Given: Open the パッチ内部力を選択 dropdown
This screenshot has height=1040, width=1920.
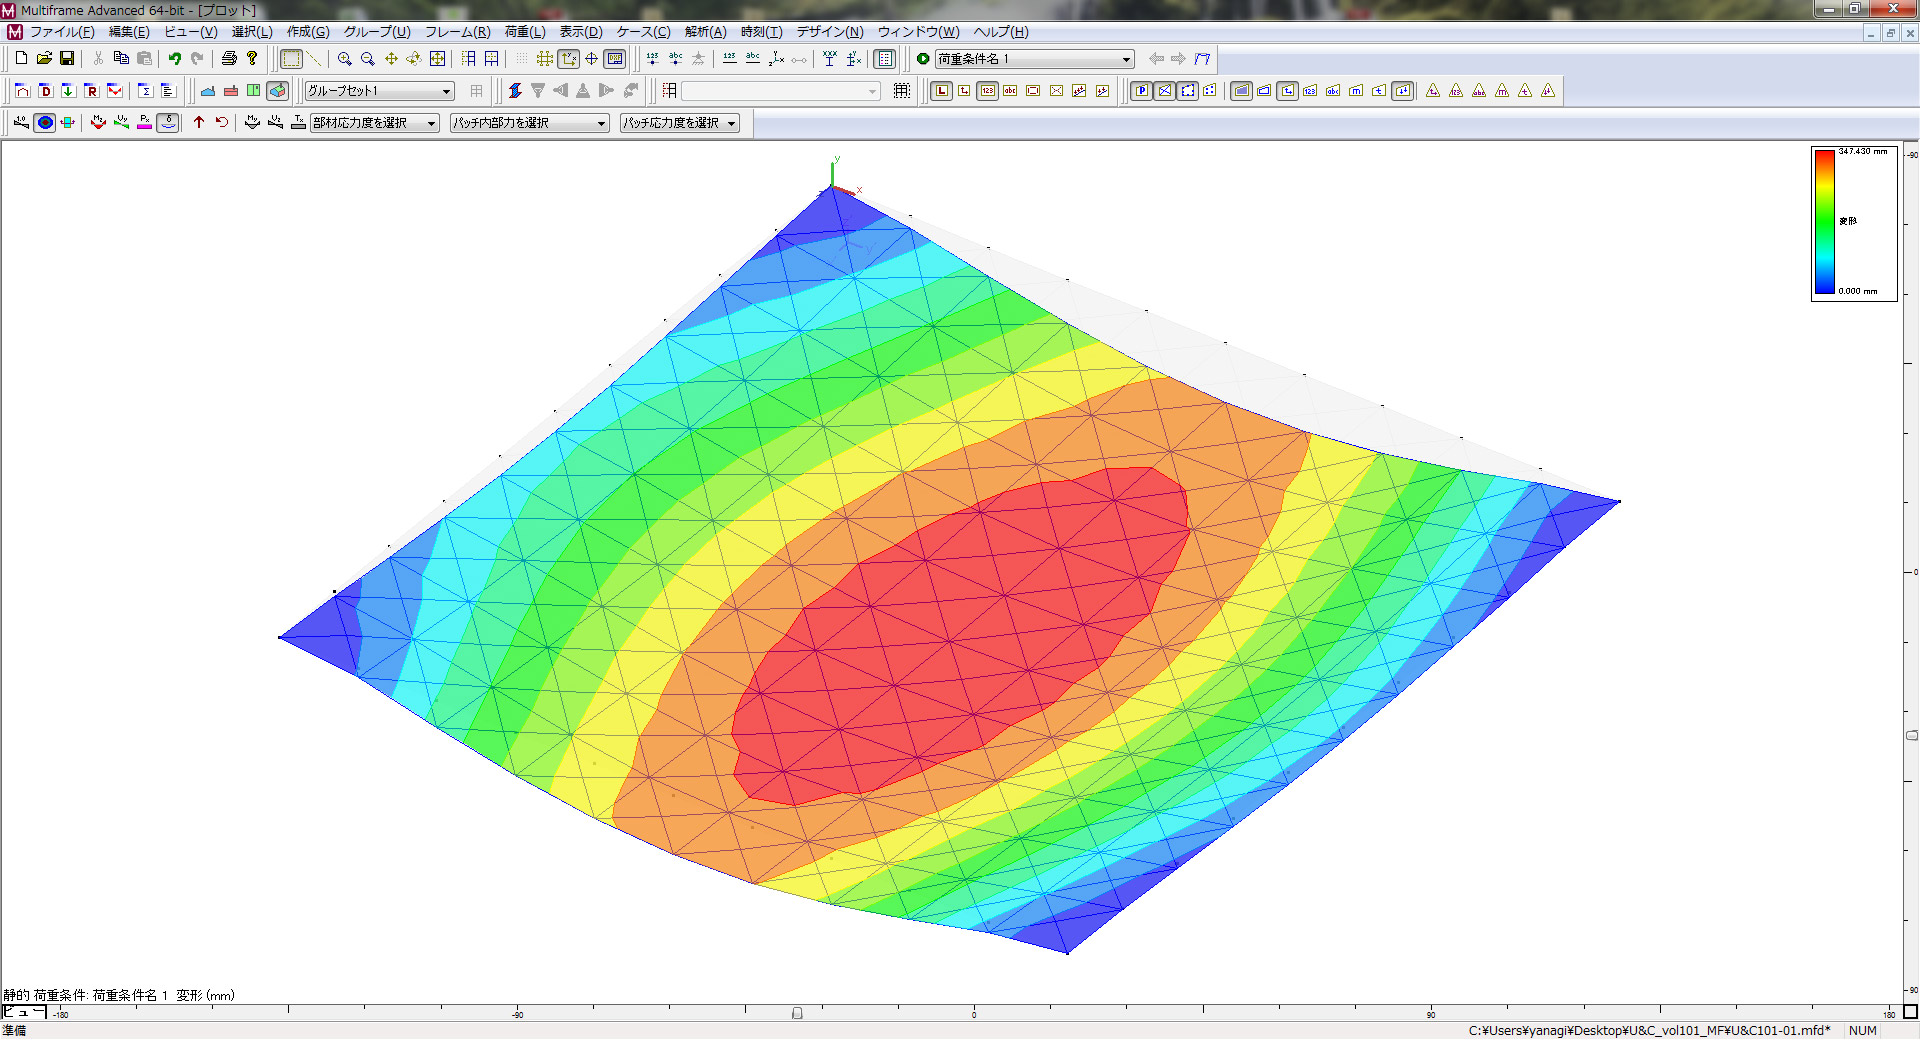Looking at the screenshot, I should tap(529, 123).
